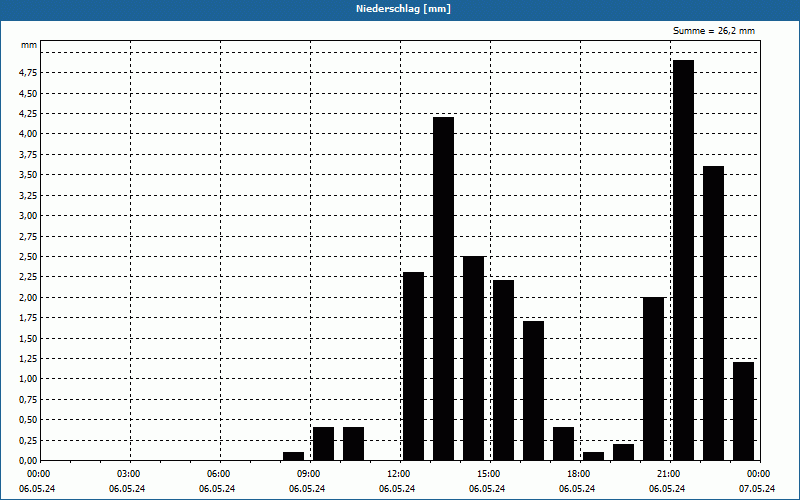Click the 09:00 x-axis time label
Screen dimensions: 800x500
(308, 474)
